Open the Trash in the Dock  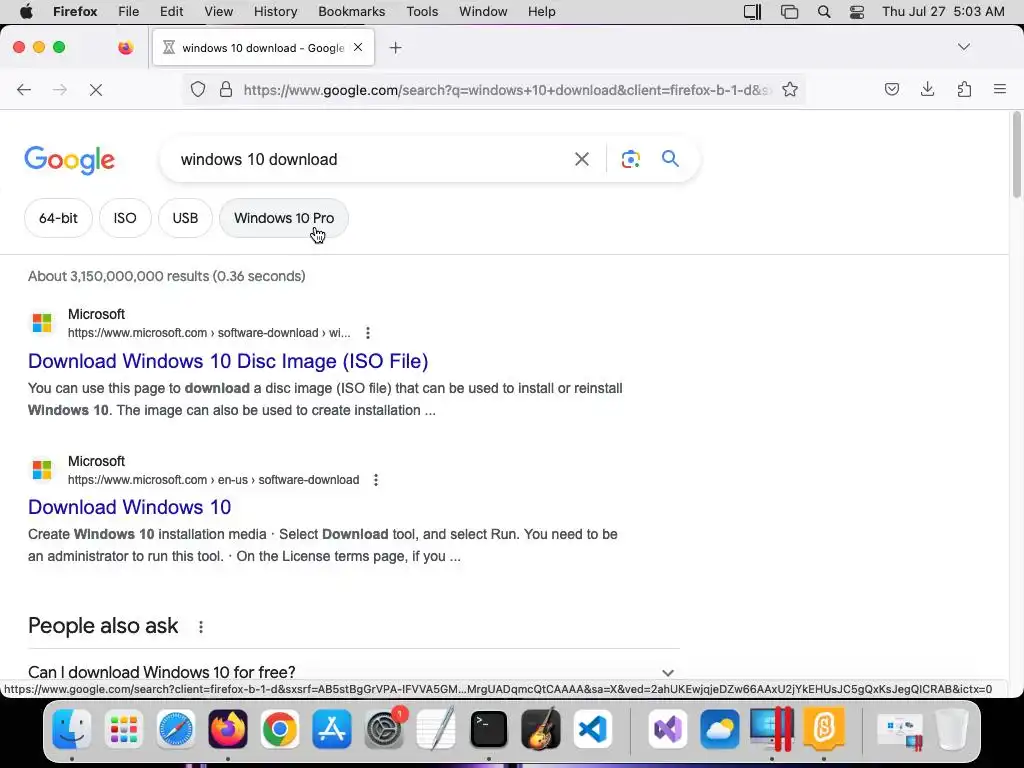click(952, 729)
